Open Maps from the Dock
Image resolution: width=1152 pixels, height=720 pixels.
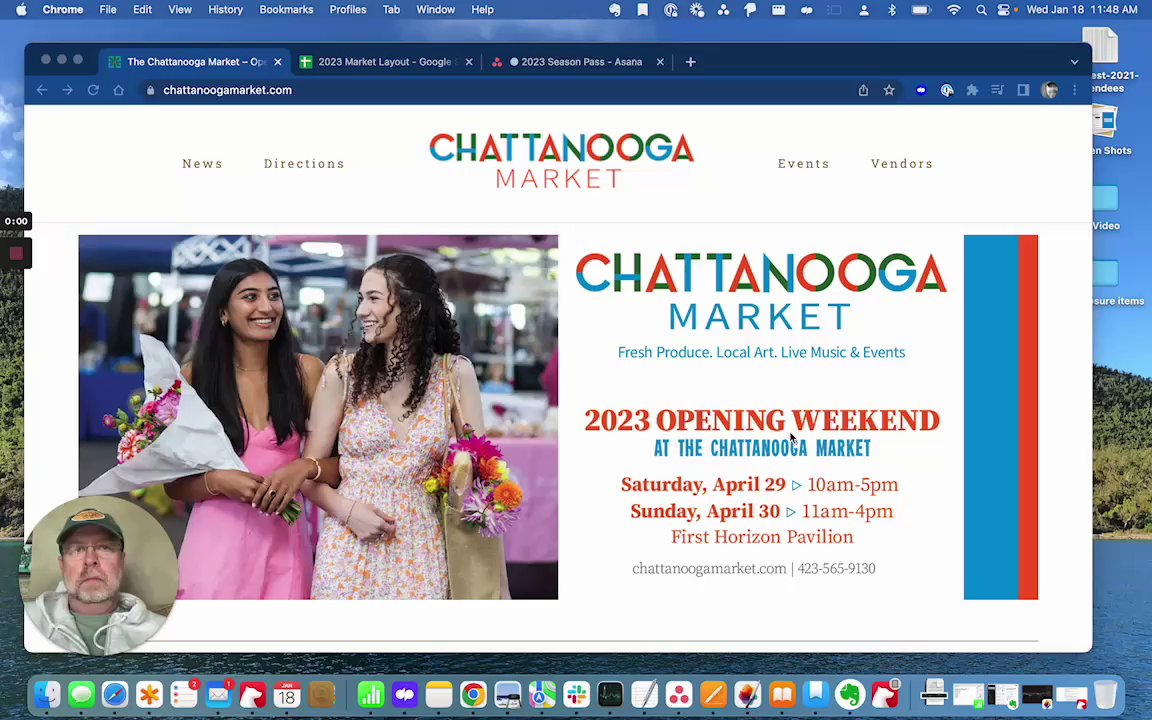point(542,694)
